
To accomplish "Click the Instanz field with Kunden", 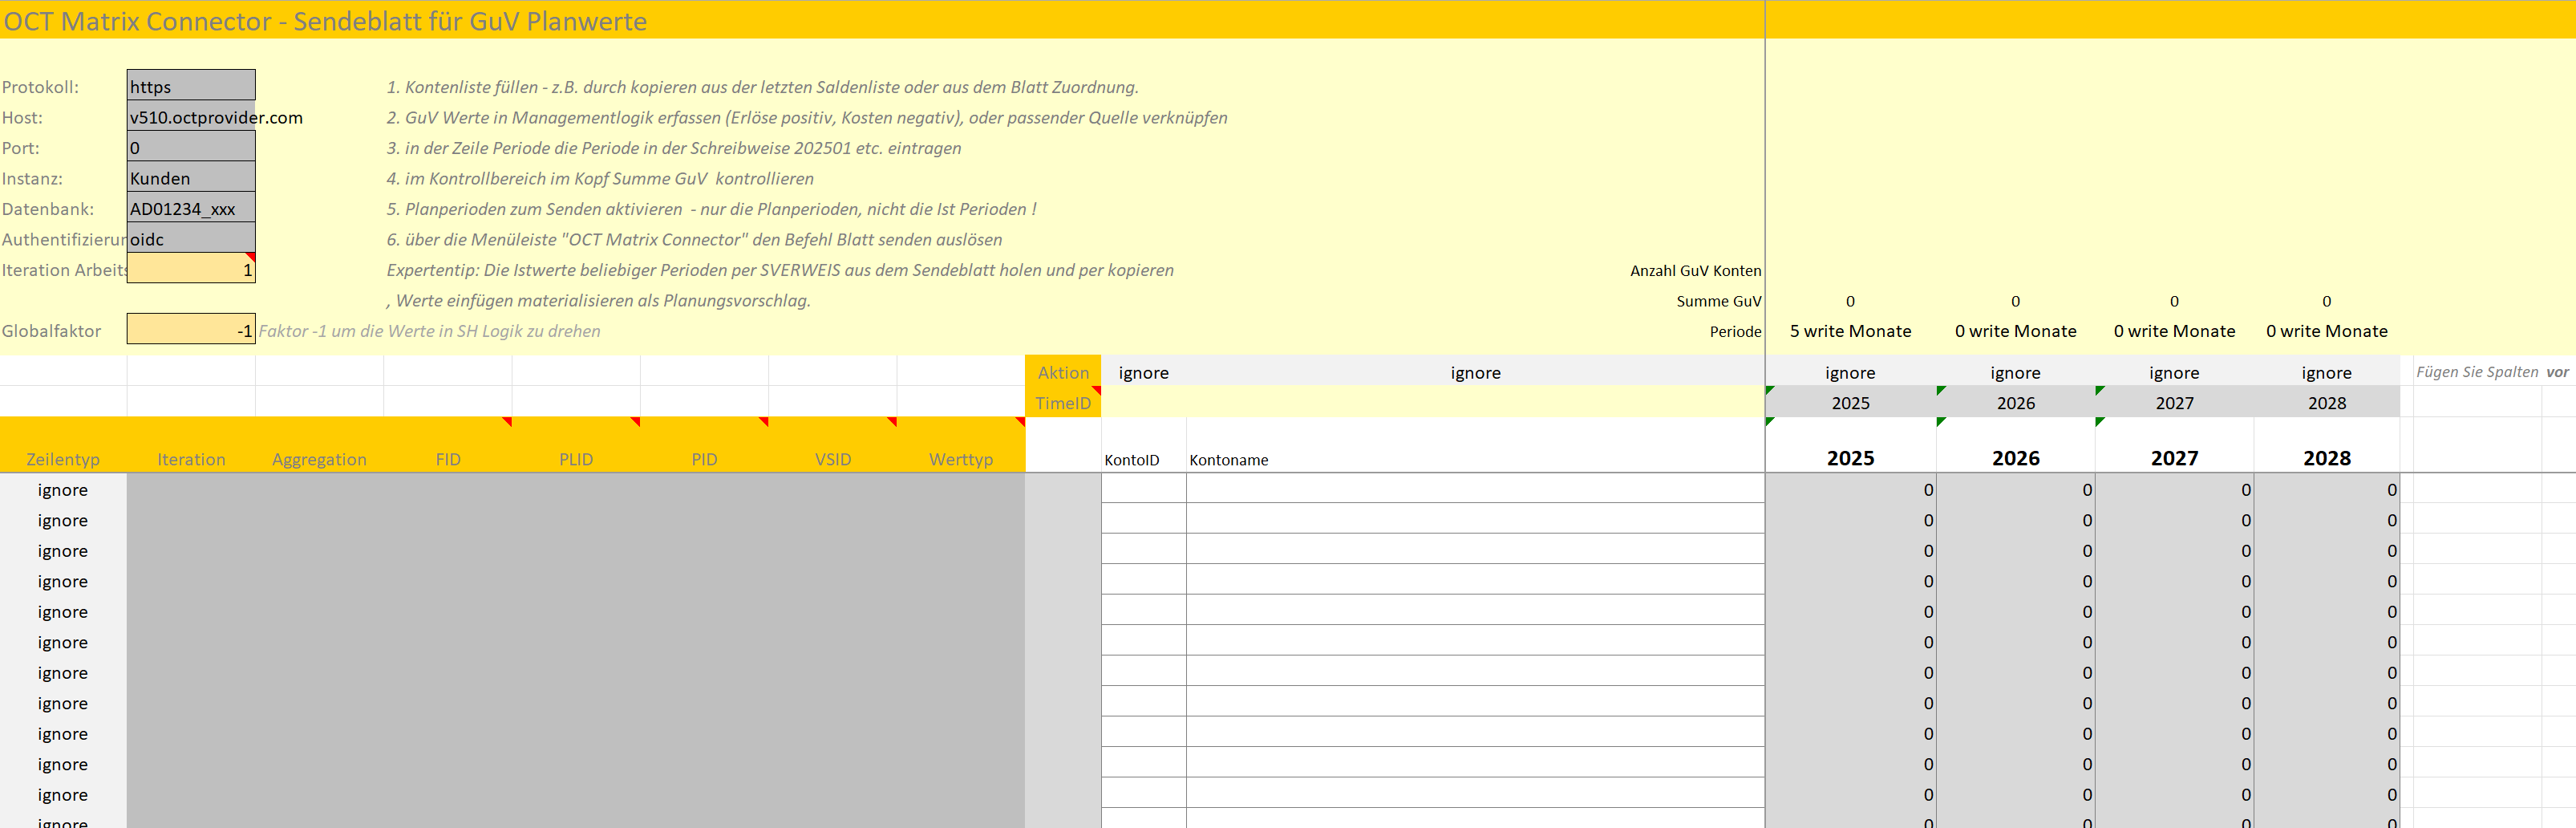I will (190, 179).
